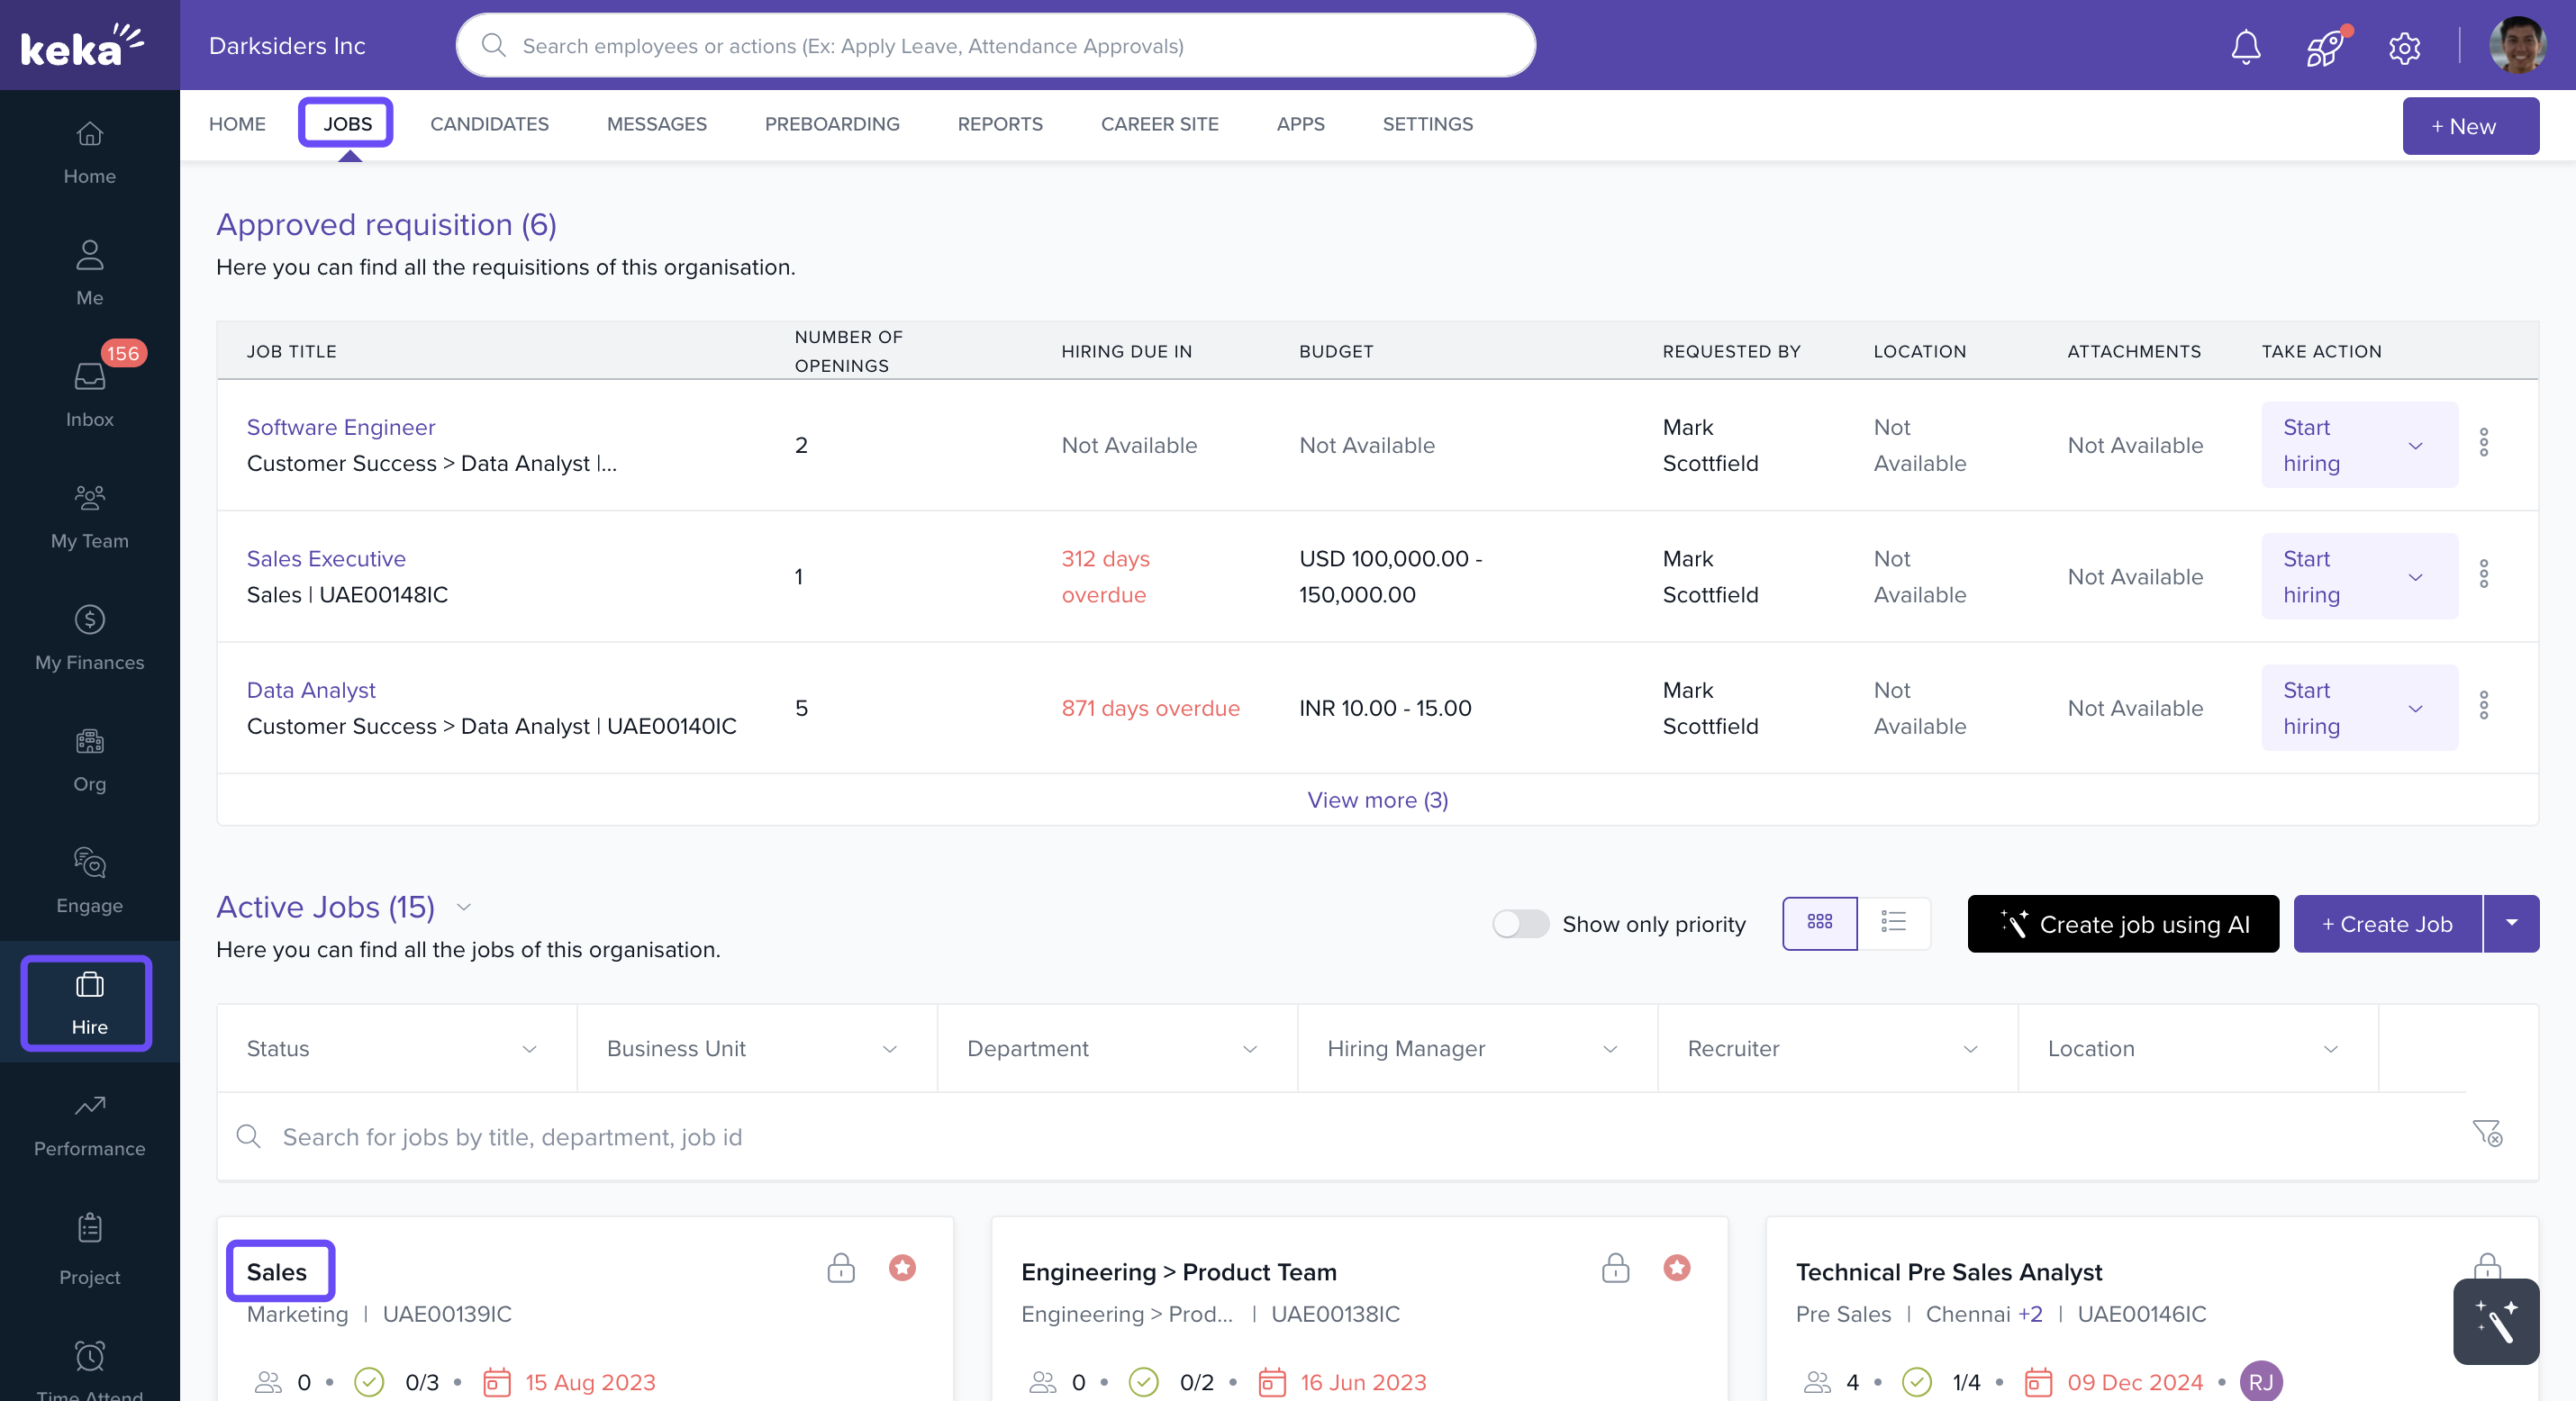
Task: Switch to CANDIDATES tab
Action: [489, 124]
